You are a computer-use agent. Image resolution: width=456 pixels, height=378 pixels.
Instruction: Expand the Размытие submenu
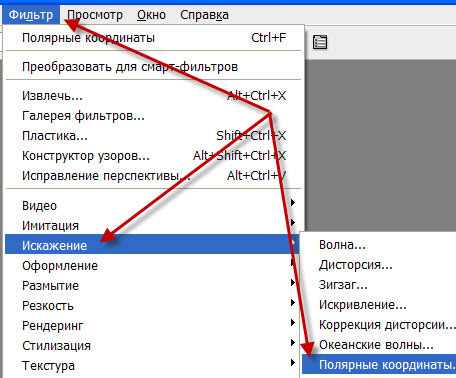[152, 286]
